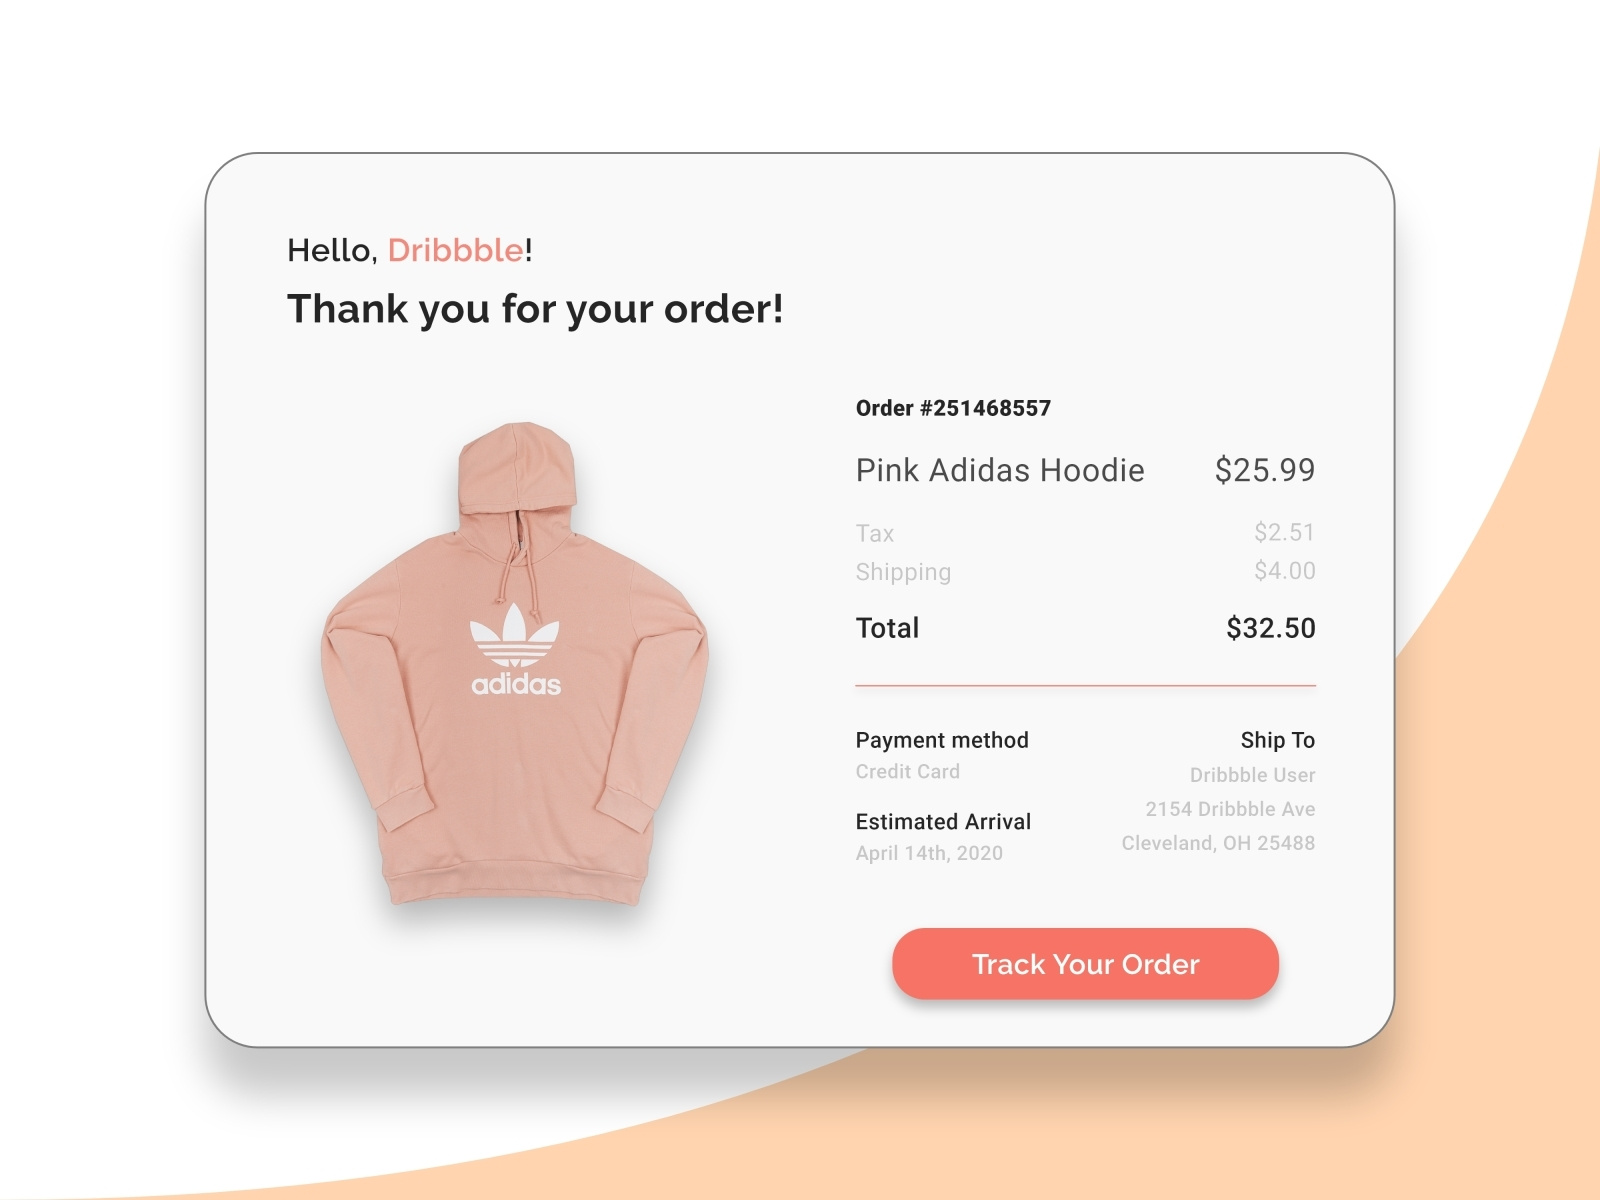Image resolution: width=1600 pixels, height=1200 pixels.
Task: Select the Credit Card payment method
Action: [x=907, y=771]
